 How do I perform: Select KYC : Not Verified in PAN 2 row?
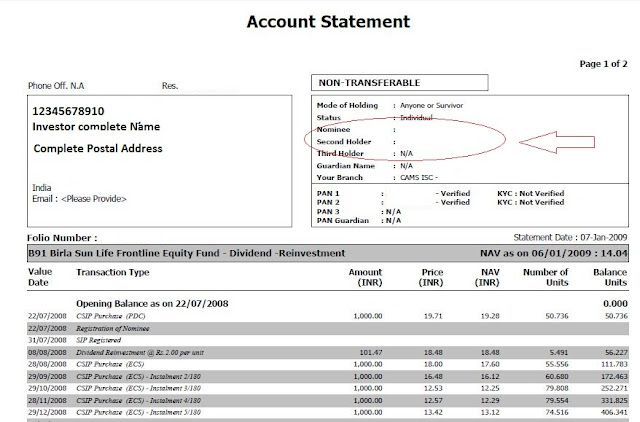530,202
